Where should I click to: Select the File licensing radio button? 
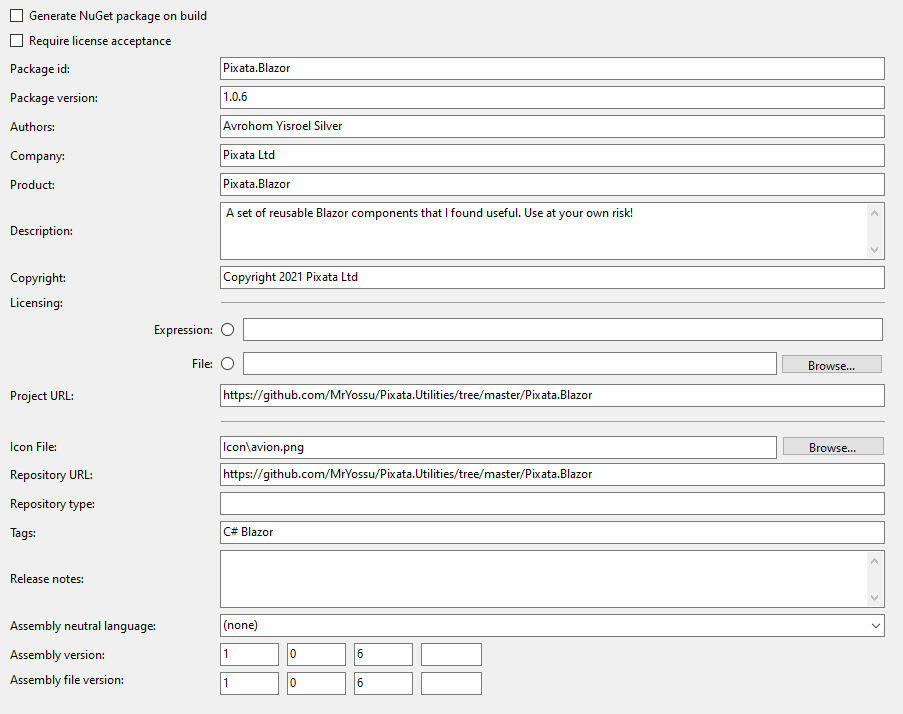(x=227, y=363)
